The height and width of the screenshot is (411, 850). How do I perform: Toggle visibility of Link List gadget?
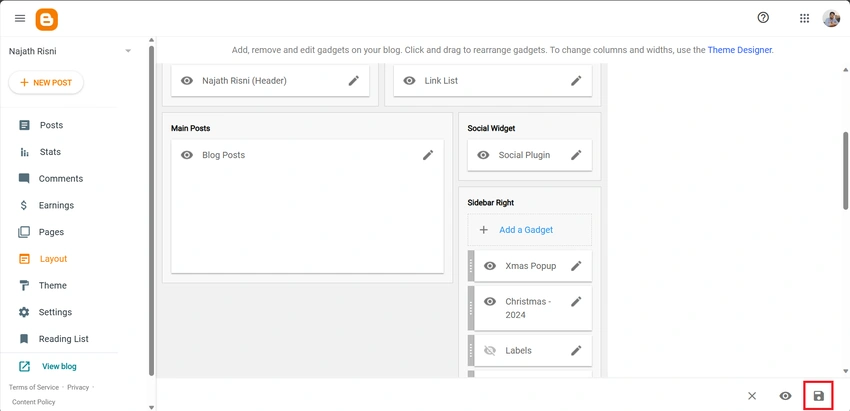pyautogui.click(x=409, y=81)
